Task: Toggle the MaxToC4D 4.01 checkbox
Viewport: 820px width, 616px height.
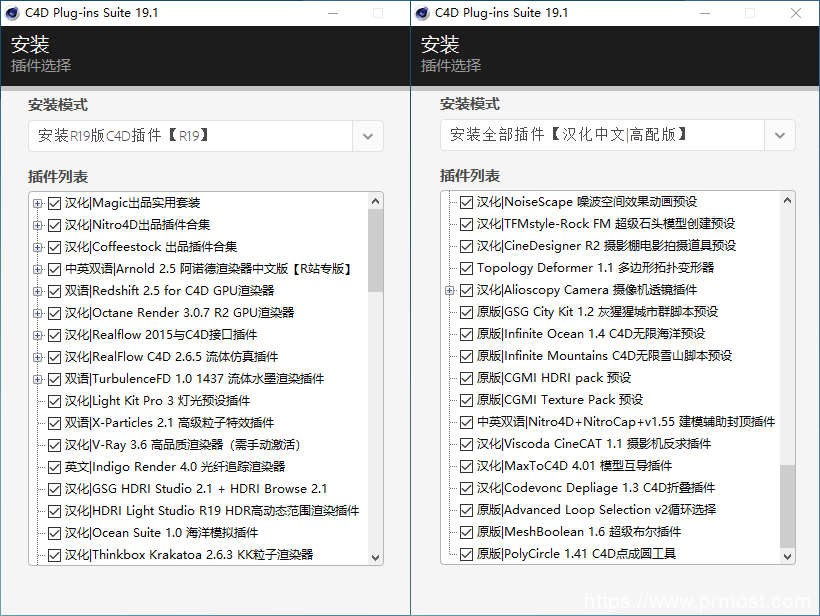Action: tap(466, 466)
